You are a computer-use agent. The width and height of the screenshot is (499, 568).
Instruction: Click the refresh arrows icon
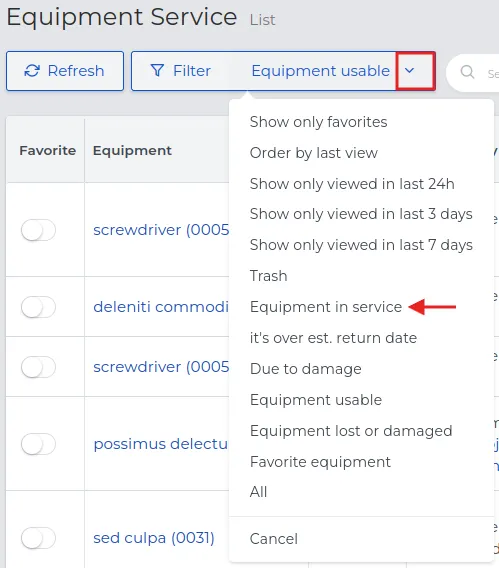32,71
